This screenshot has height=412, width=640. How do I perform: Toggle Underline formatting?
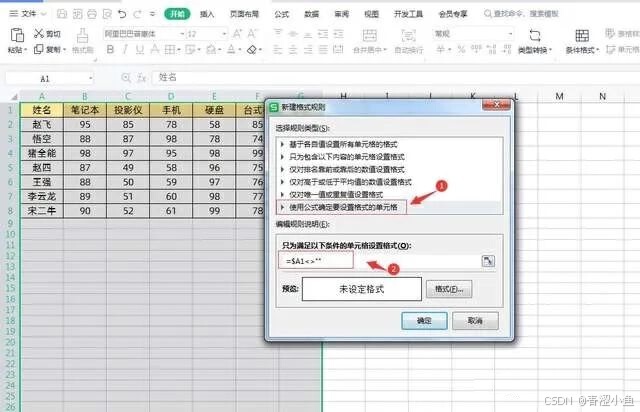pyautogui.click(x=140, y=50)
